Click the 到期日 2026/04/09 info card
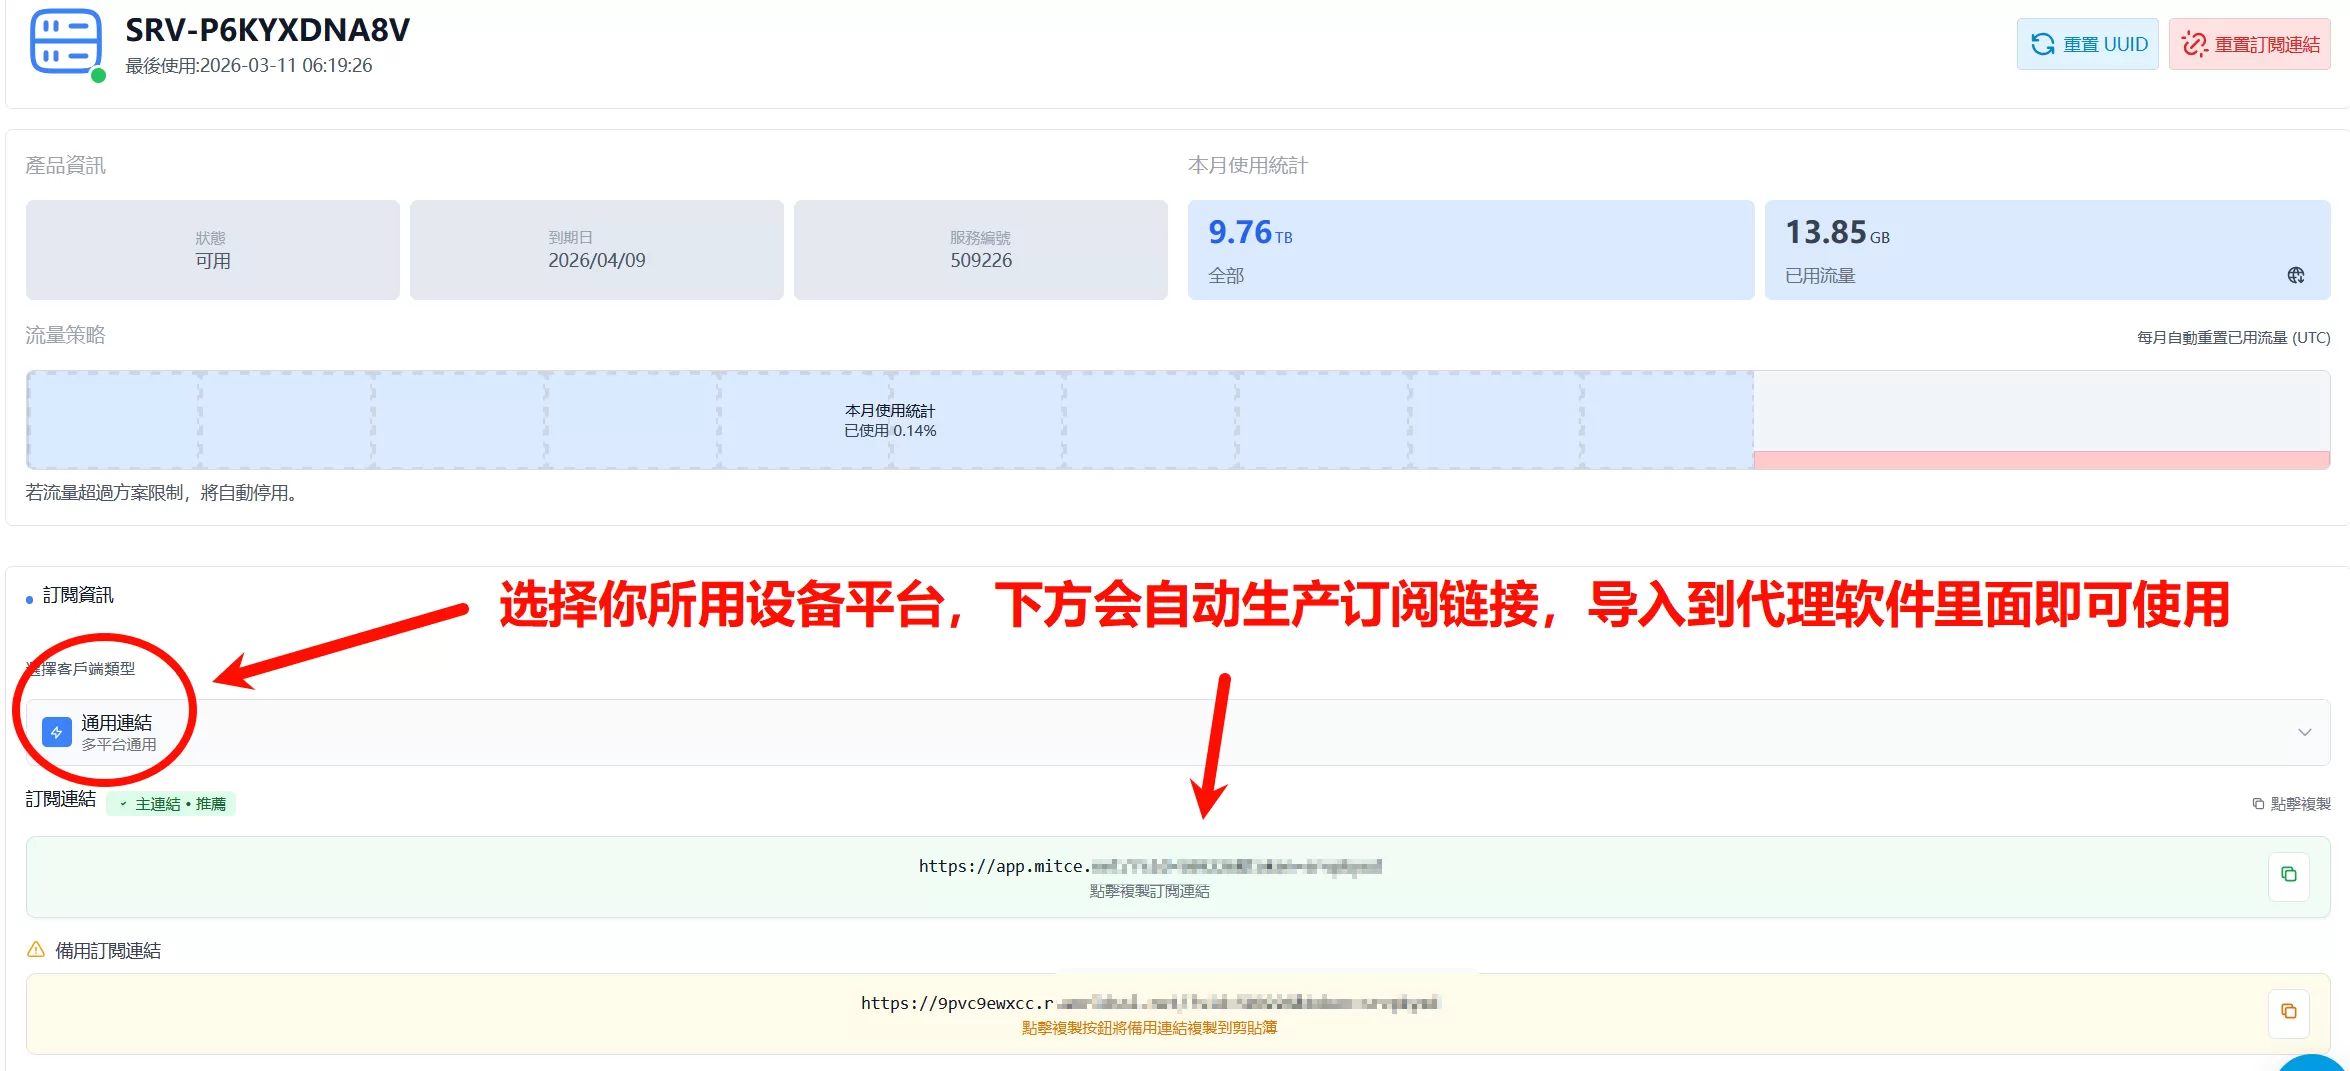The width and height of the screenshot is (2350, 1071). point(596,250)
